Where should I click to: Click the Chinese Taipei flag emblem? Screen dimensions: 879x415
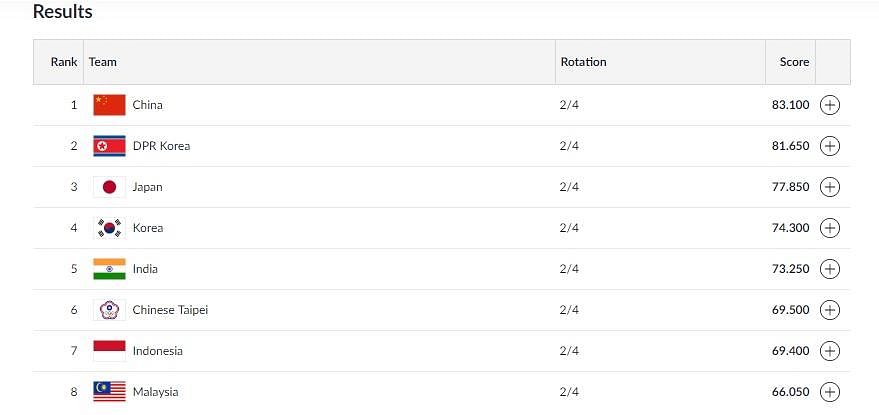(x=109, y=310)
